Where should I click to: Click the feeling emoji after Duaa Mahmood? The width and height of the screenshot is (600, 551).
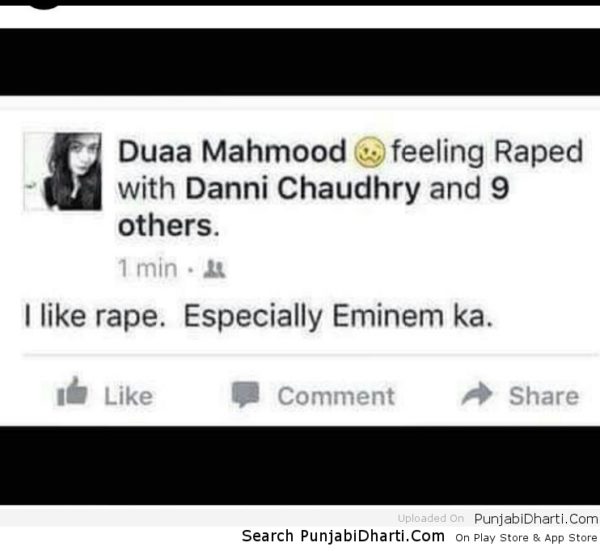tap(370, 152)
